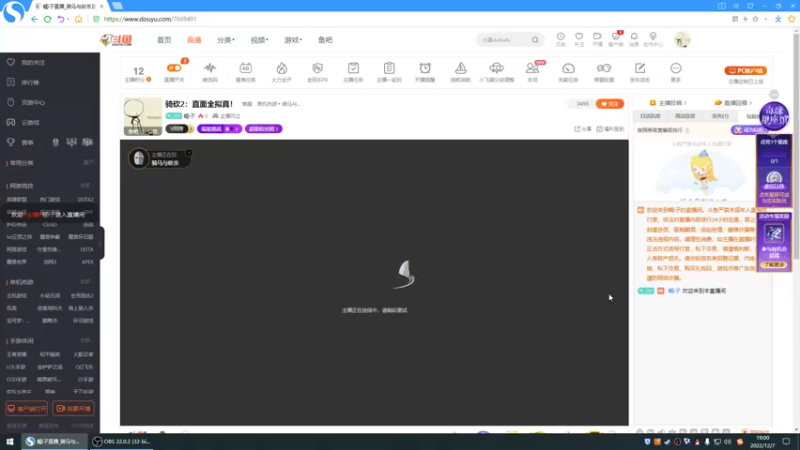Click the Douyu logo
This screenshot has height=450, width=800.
(x=116, y=40)
